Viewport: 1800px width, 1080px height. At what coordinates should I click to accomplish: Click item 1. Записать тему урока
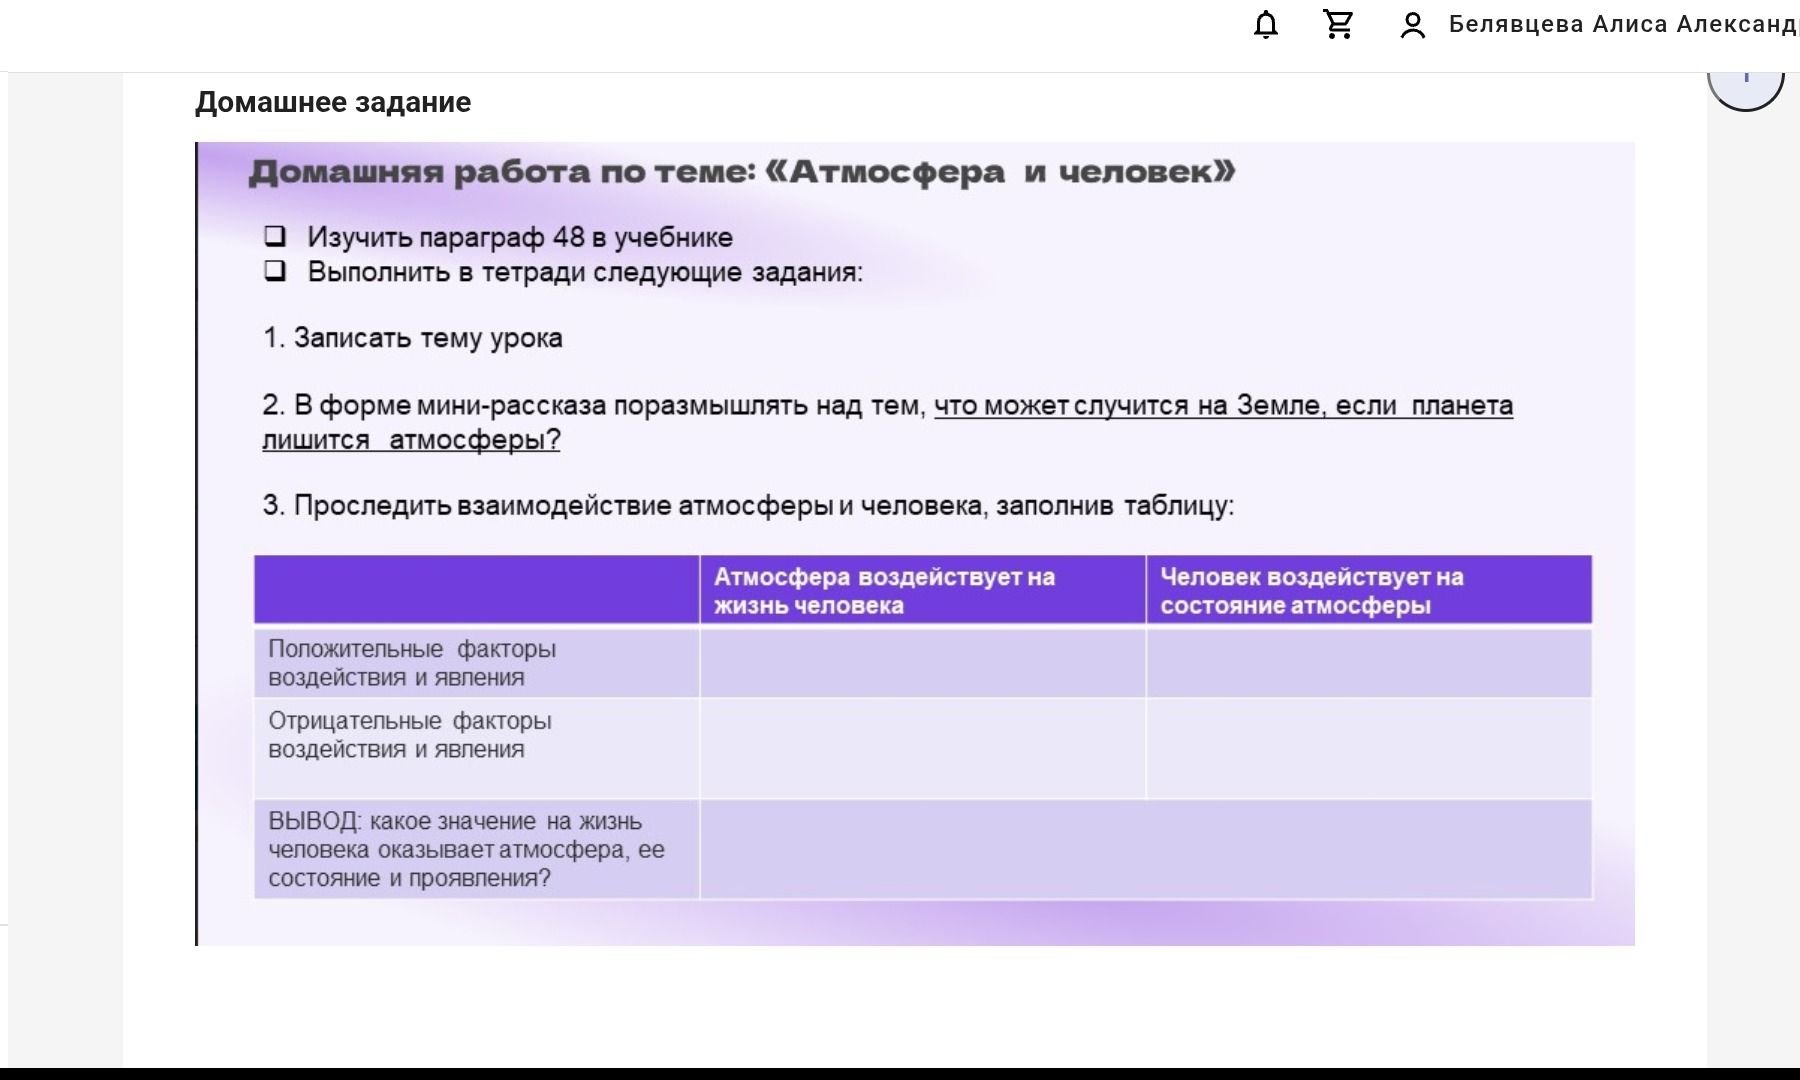coord(412,338)
